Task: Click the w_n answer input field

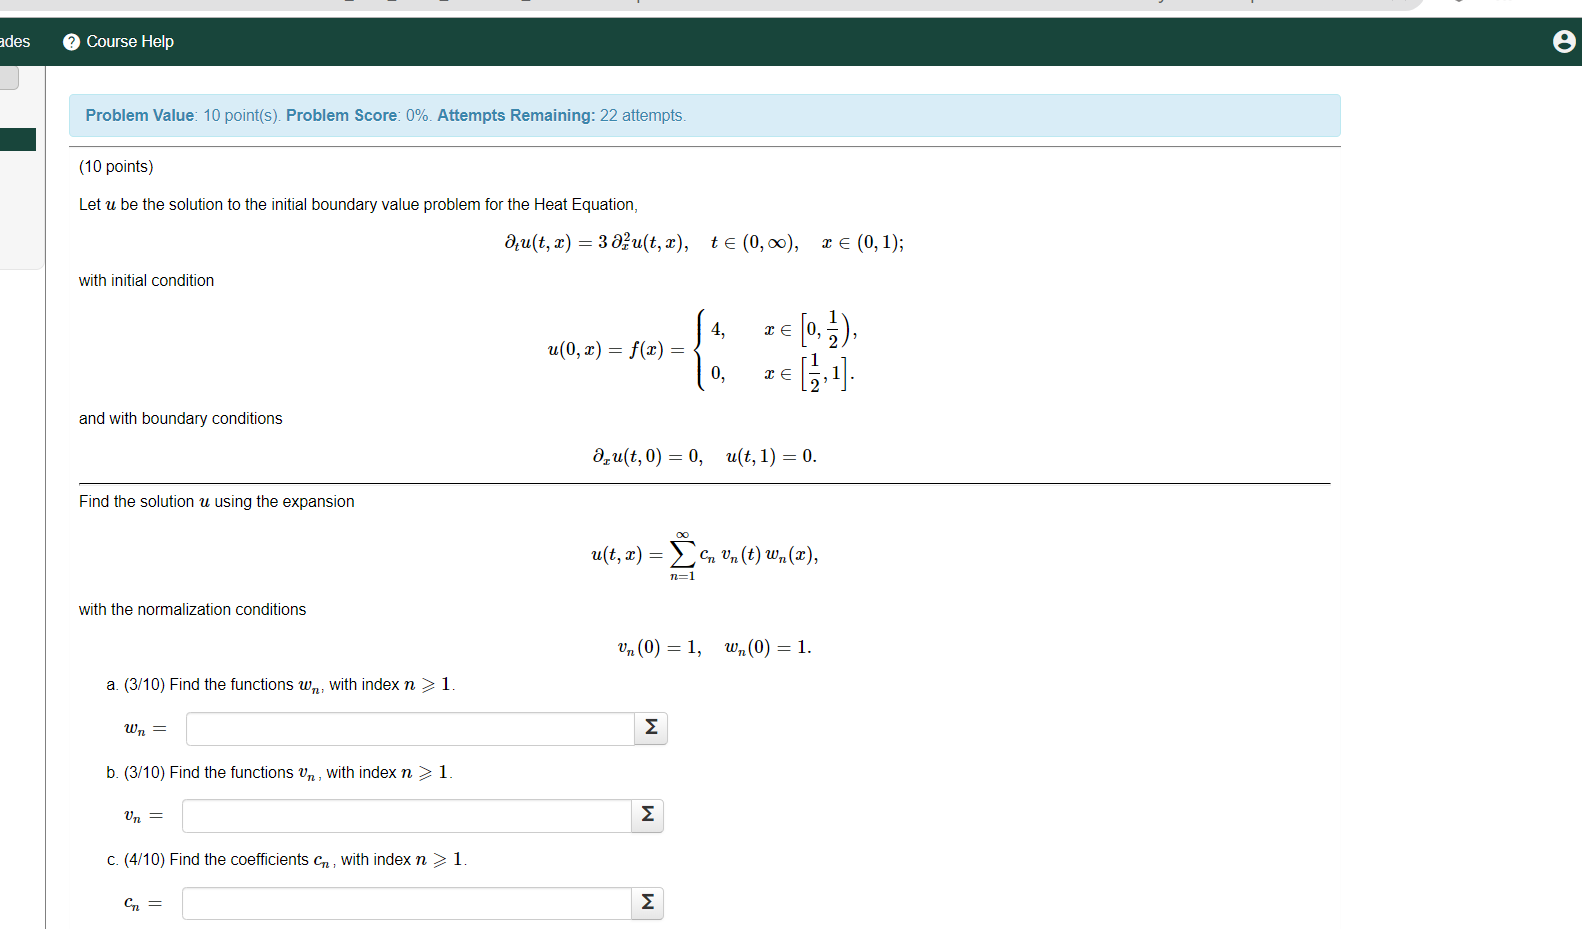Action: [x=410, y=728]
